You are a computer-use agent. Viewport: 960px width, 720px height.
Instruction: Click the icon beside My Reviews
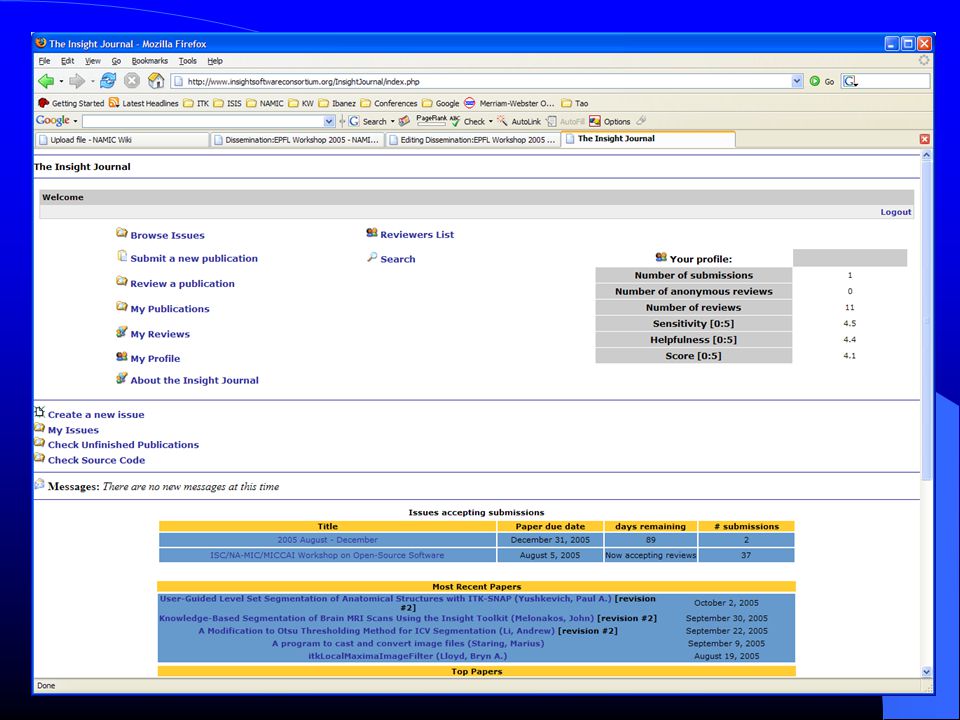click(122, 332)
